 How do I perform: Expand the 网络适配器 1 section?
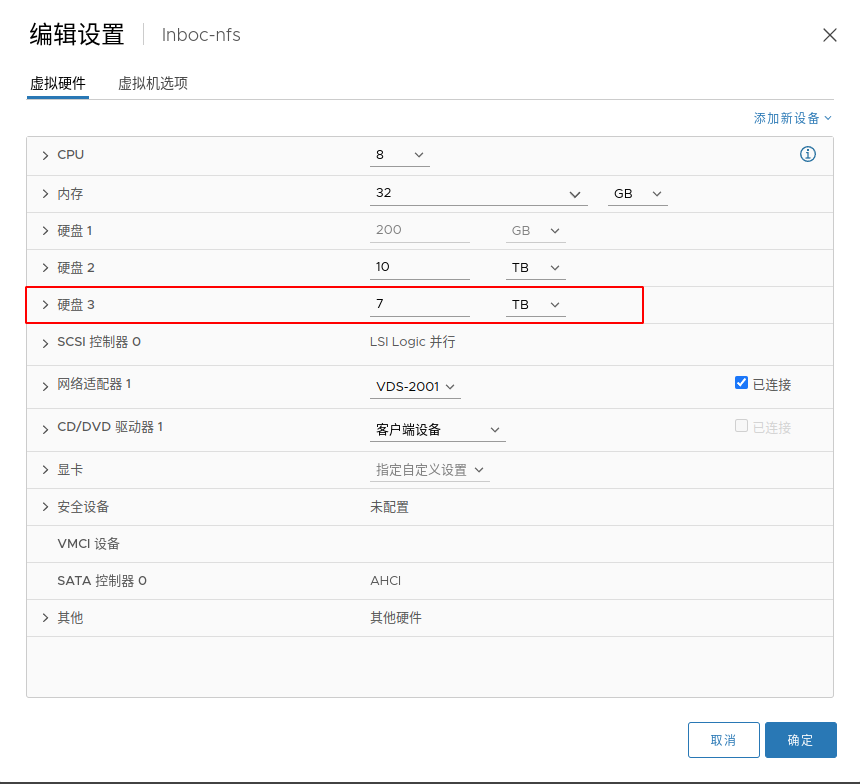[x=46, y=386]
